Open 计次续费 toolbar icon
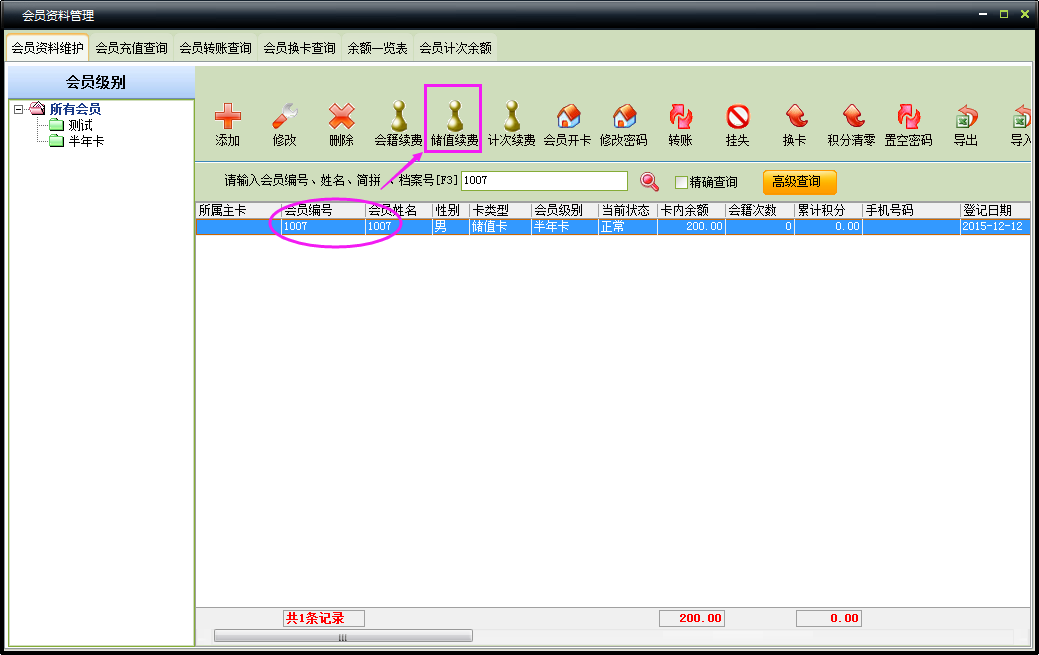 (512, 123)
